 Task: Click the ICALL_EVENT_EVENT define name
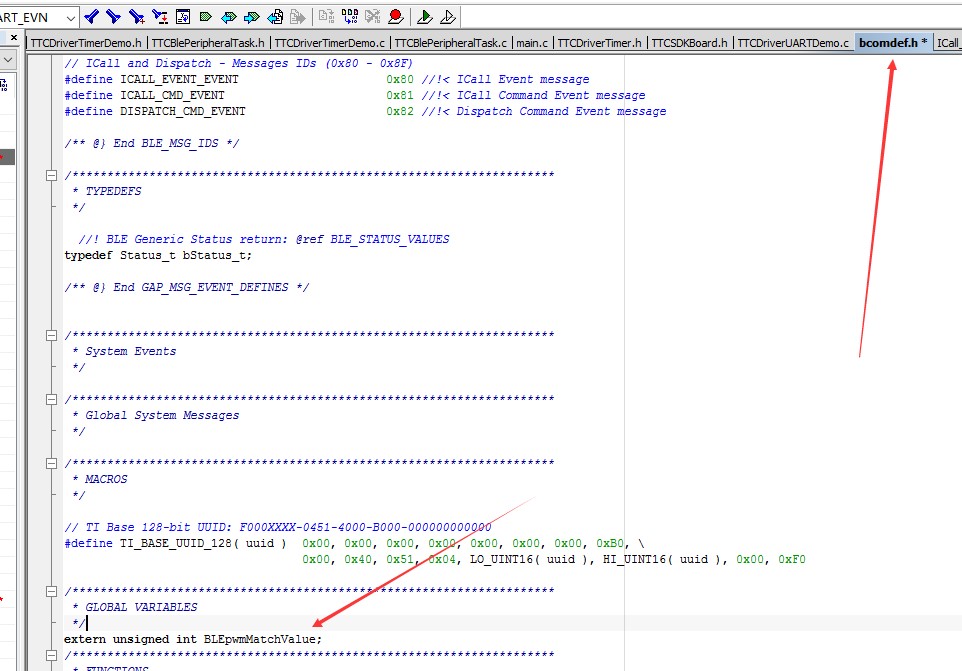point(179,79)
